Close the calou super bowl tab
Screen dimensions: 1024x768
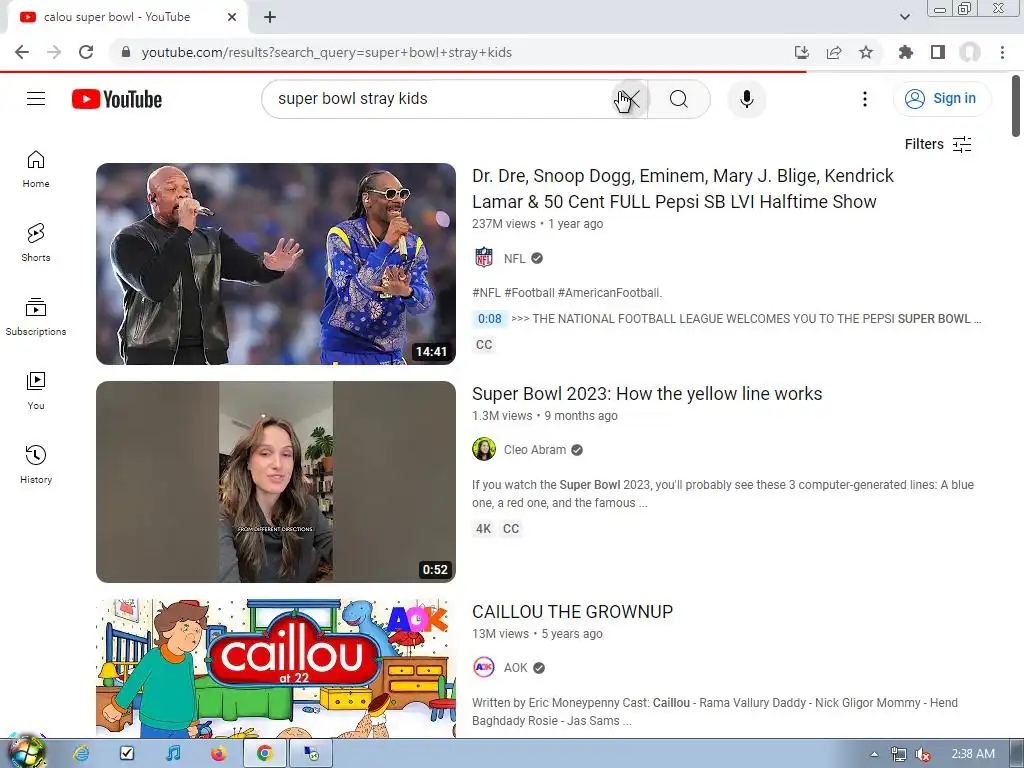click(x=232, y=17)
